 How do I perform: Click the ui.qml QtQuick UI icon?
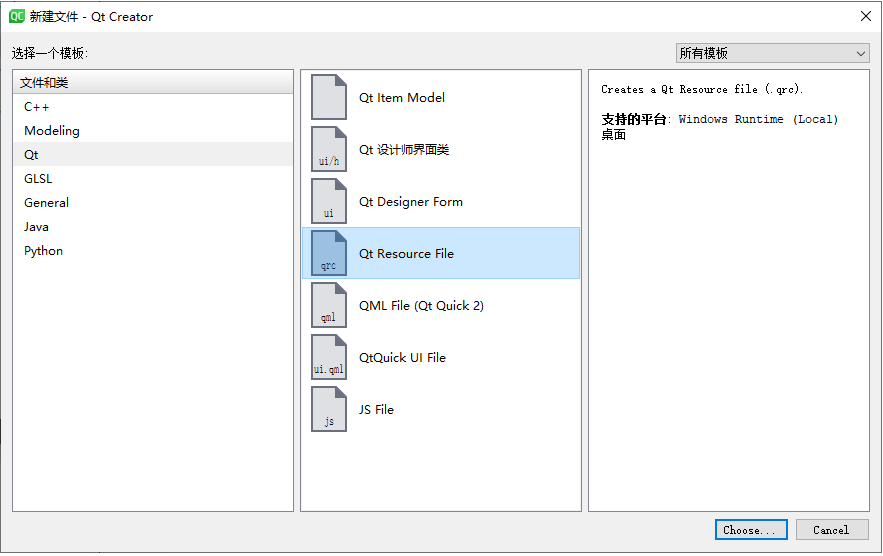tap(329, 357)
